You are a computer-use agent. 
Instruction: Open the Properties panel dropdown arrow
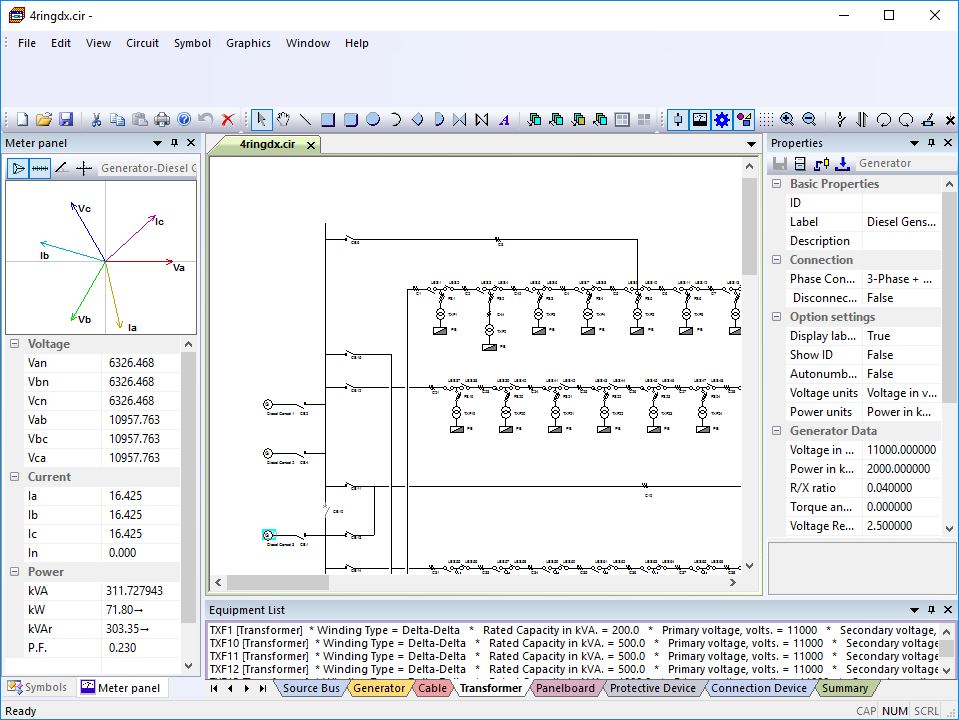pos(913,143)
